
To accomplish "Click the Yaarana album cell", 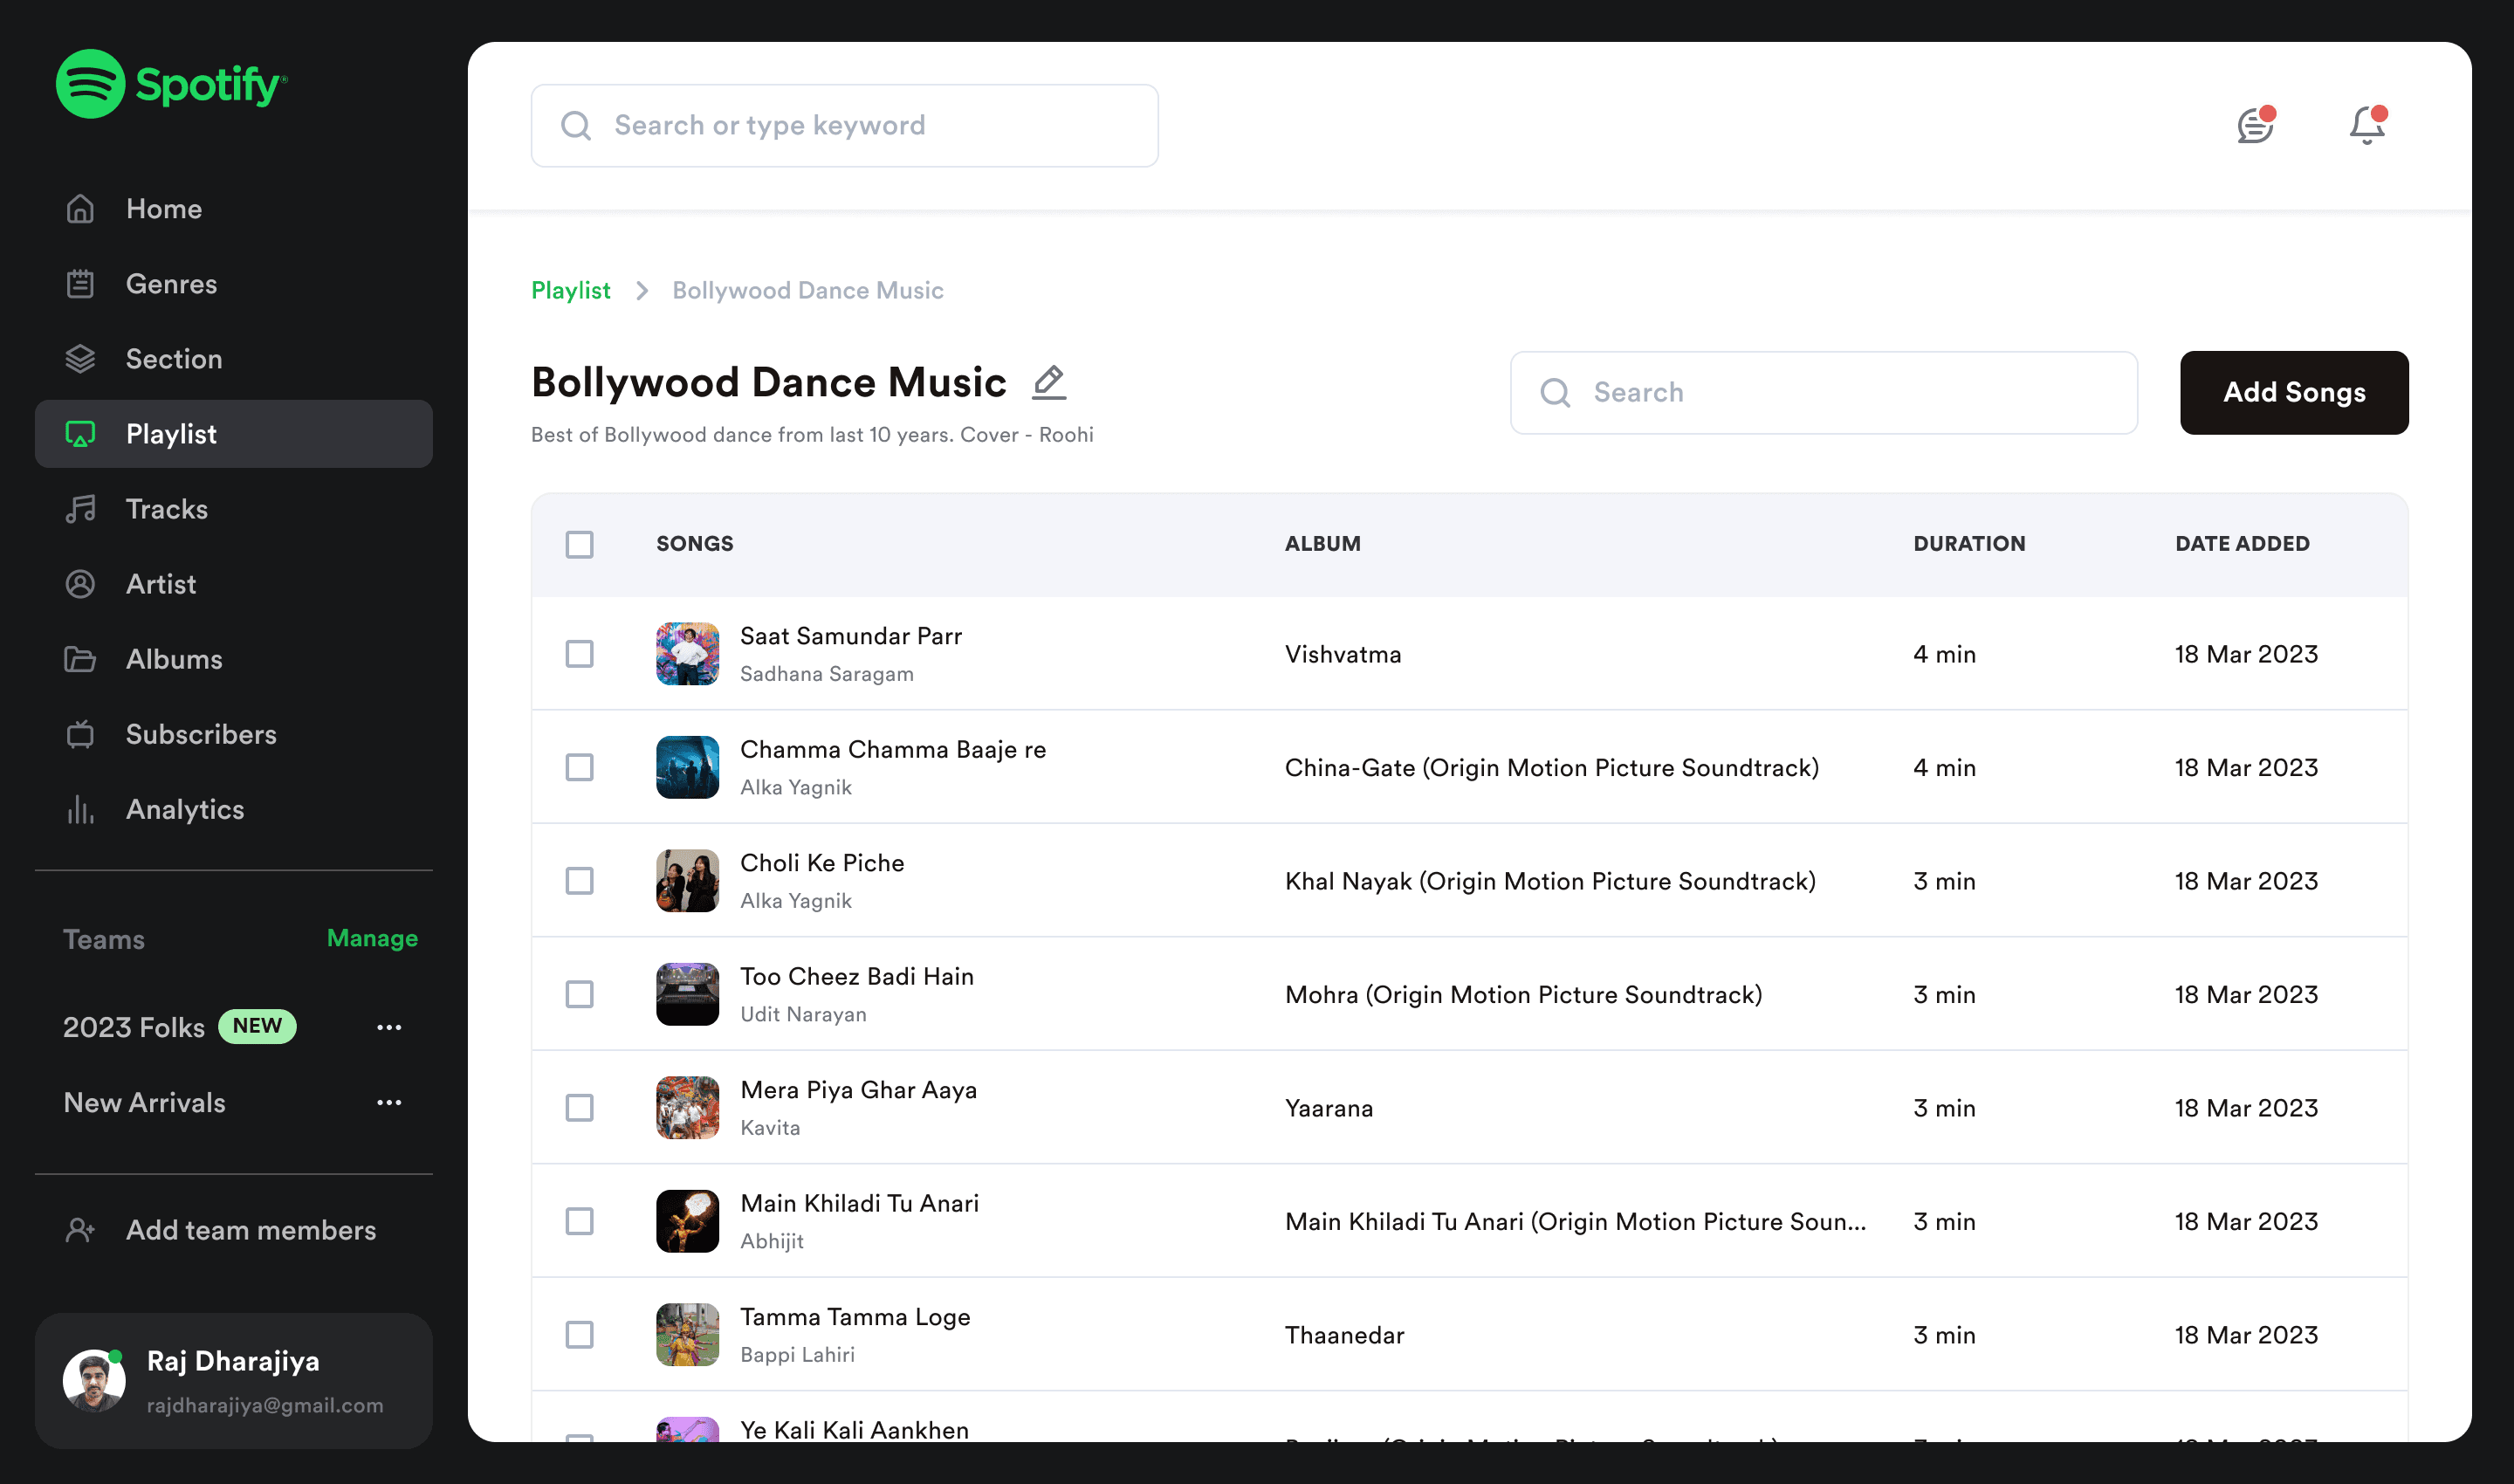I will pos(1329,1108).
